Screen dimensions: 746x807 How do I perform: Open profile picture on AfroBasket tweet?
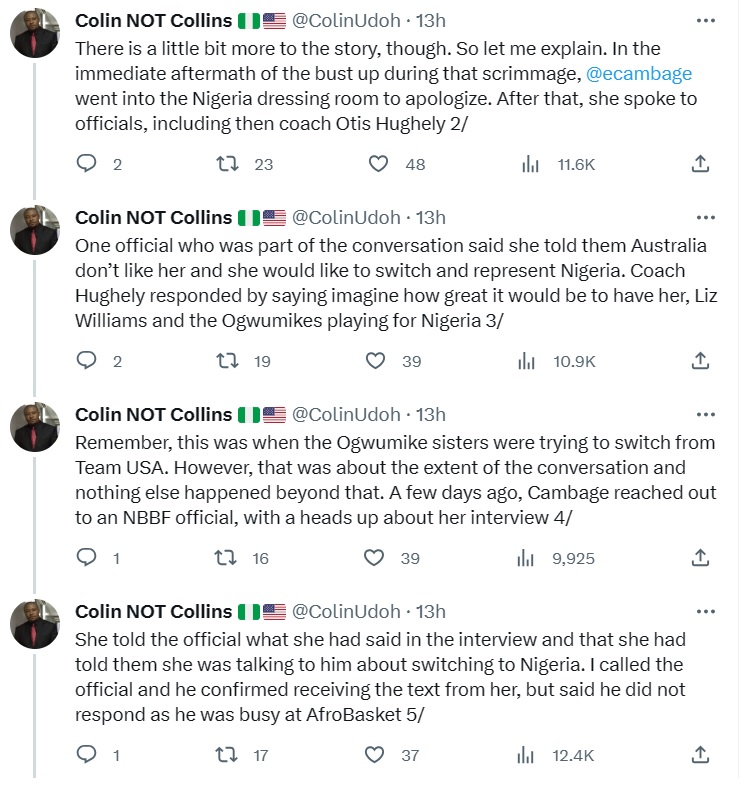coord(37,626)
